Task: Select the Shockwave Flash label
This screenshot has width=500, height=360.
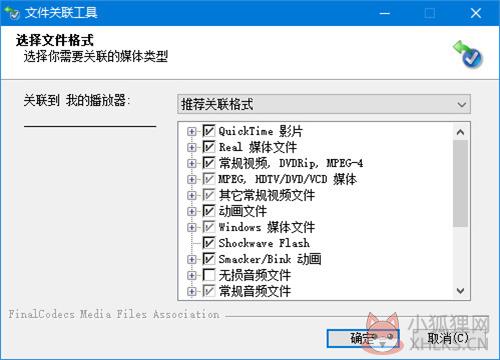Action: [264, 243]
